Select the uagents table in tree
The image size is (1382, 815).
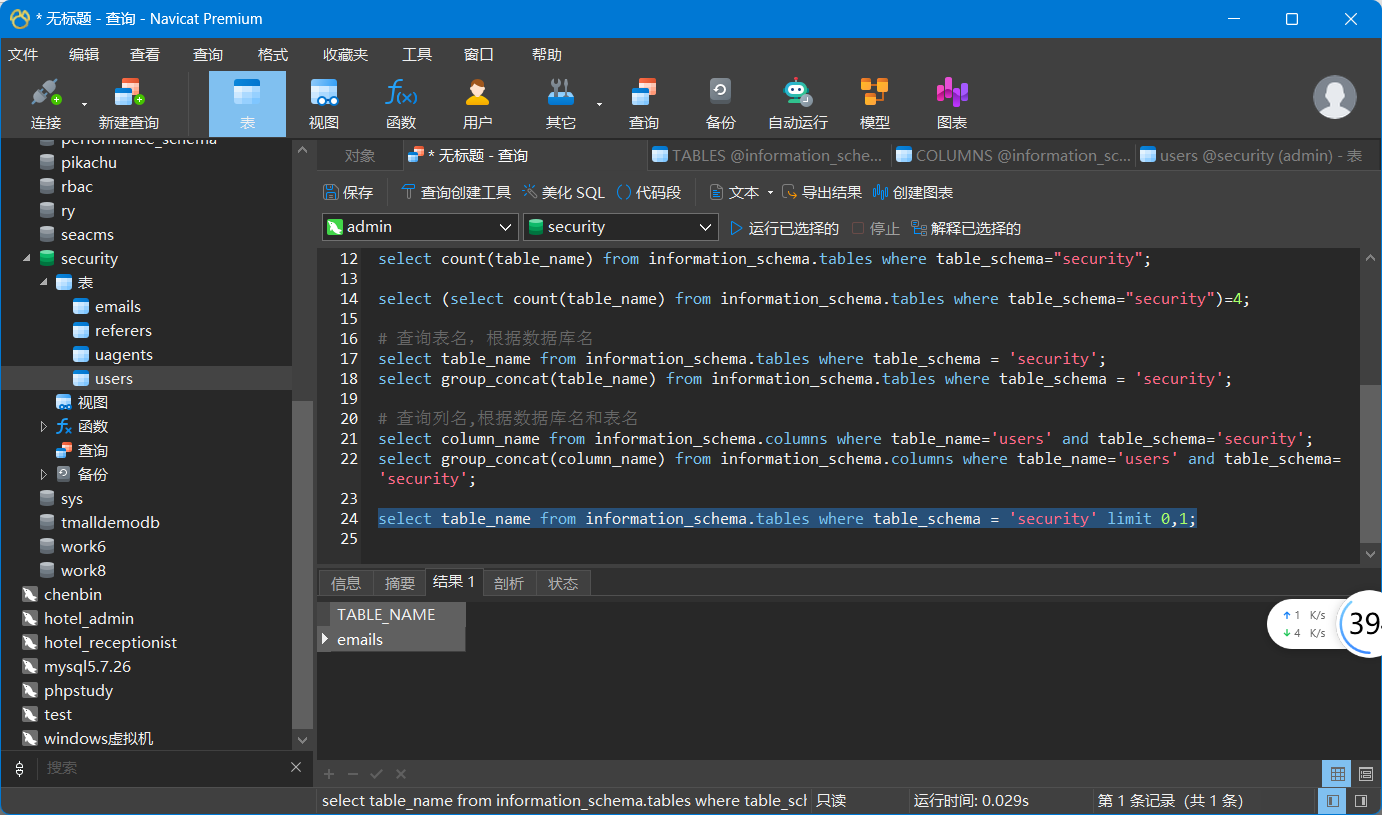(x=124, y=354)
